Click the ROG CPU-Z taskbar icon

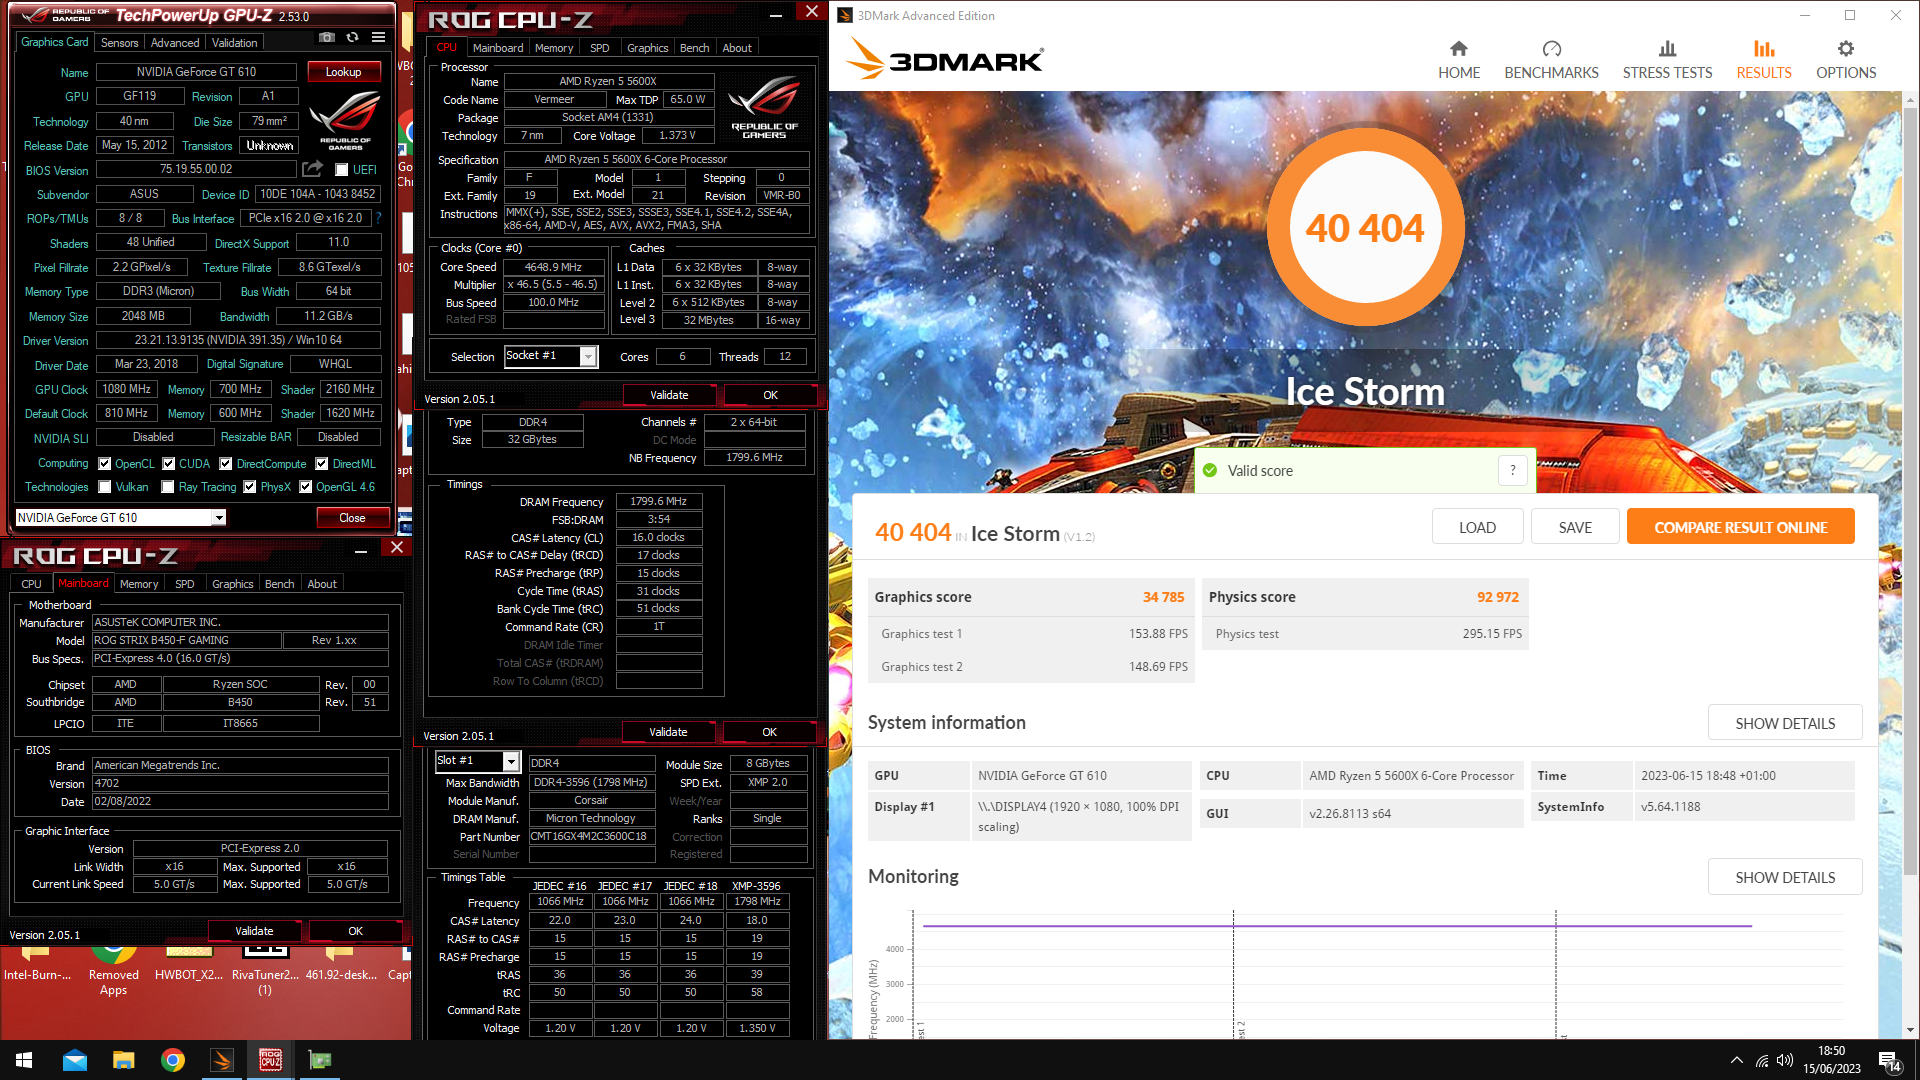tap(271, 1060)
